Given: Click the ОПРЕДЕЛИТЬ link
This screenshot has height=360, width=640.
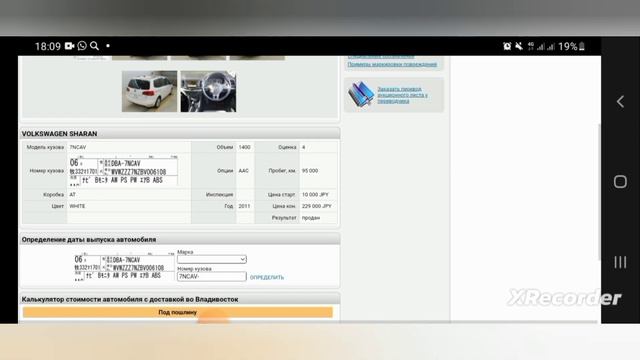Looking at the screenshot, I should tap(267, 277).
